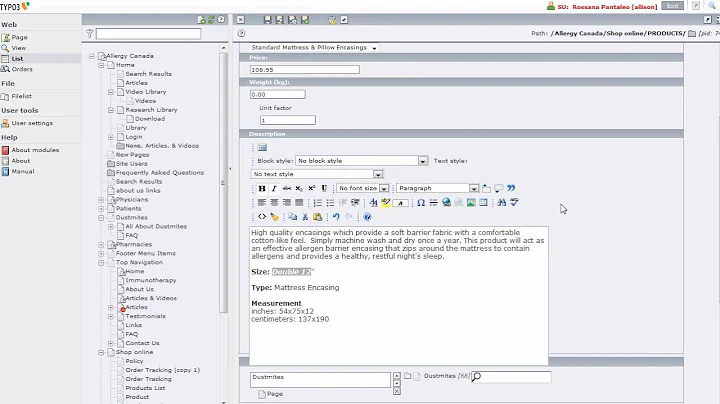Create a new page in the page tree toolbar
720x404 pixels.
point(201,20)
